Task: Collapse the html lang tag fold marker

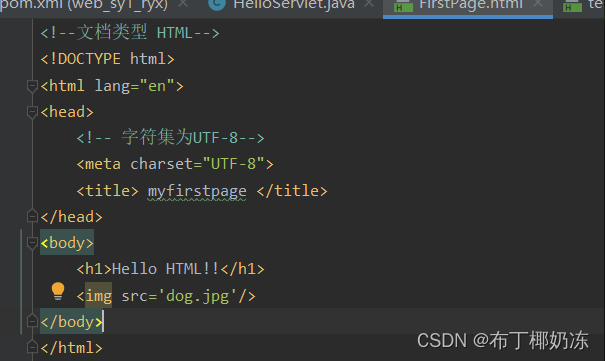Action: point(32,86)
